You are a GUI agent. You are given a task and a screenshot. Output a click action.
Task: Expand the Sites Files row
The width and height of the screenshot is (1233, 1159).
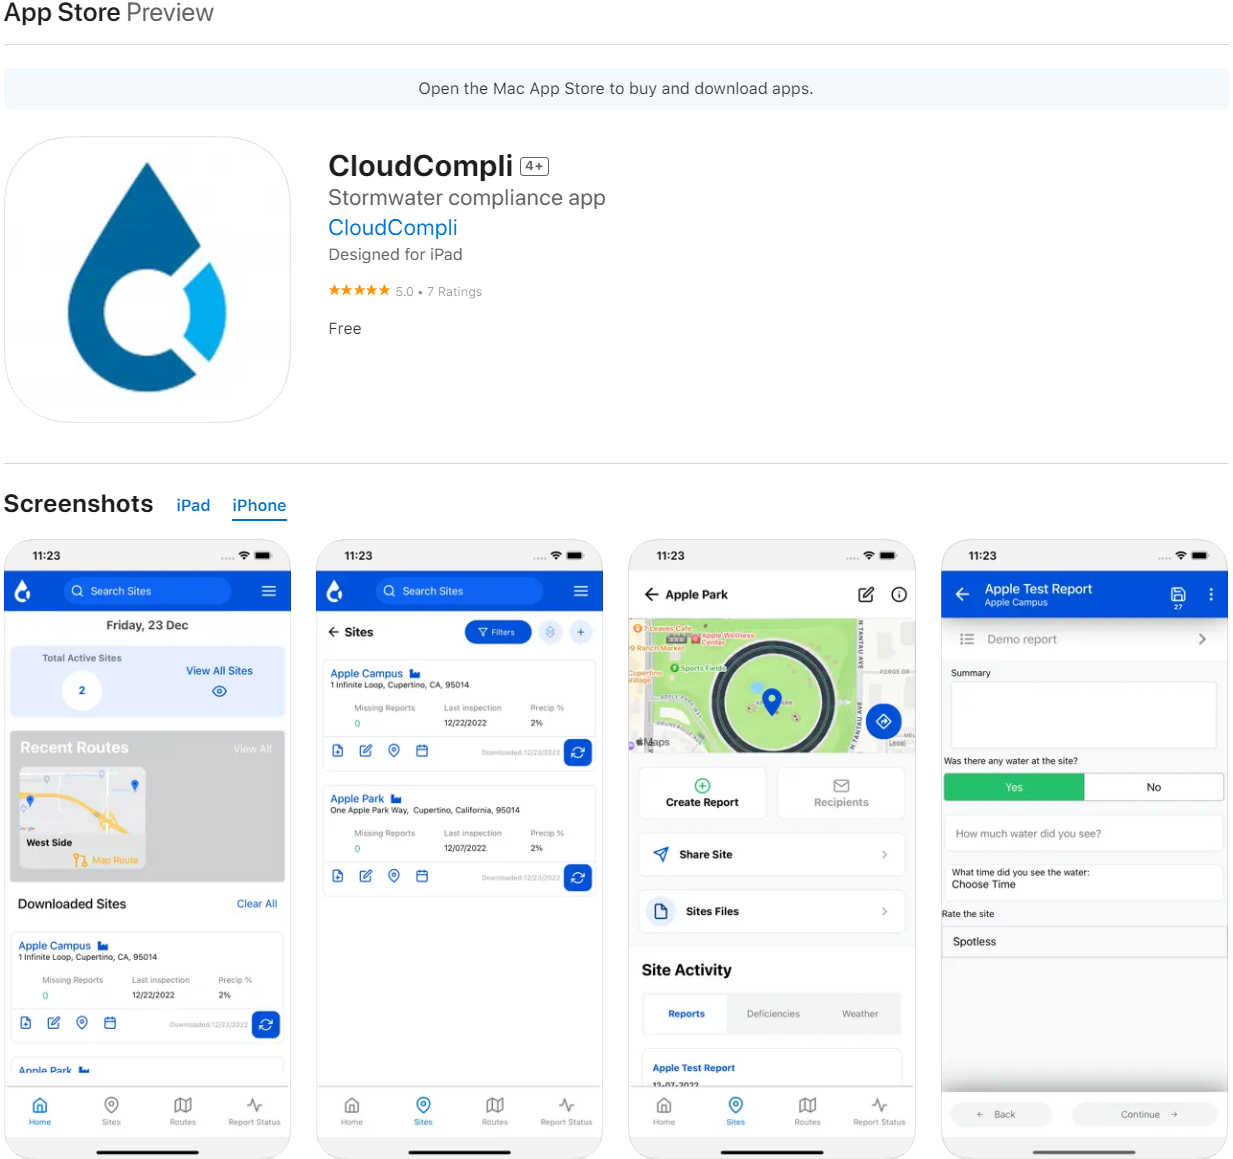772,911
